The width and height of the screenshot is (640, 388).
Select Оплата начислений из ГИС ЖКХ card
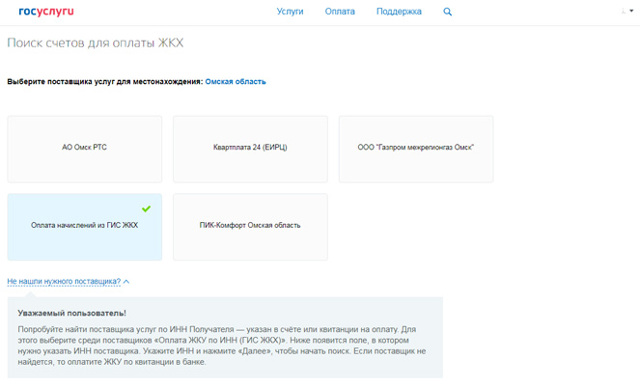84,227
